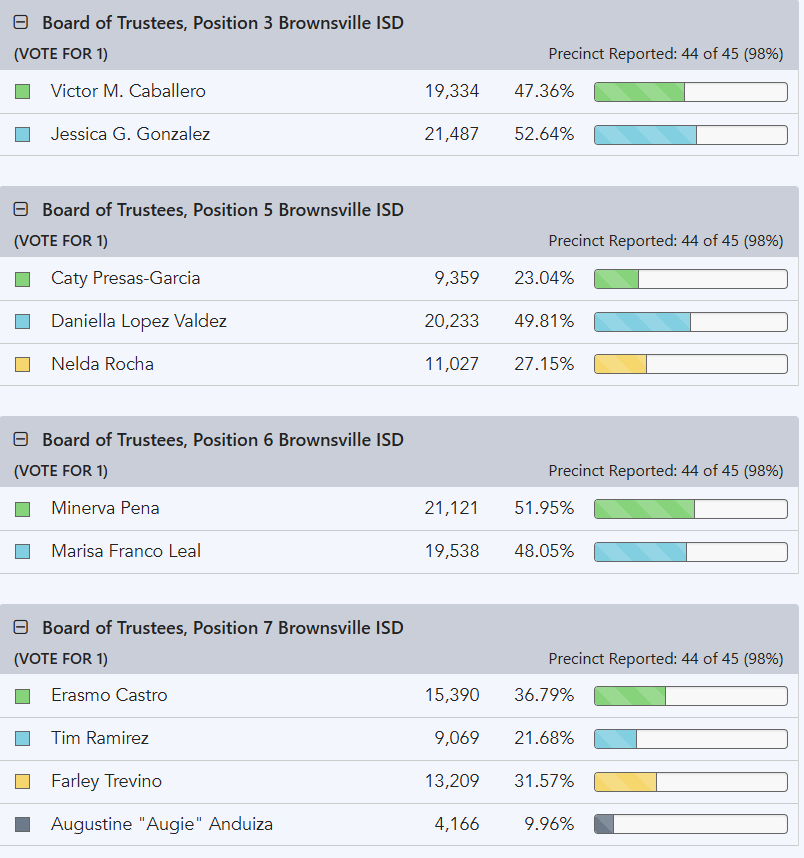The width and height of the screenshot is (804, 858).
Task: Select the name Jessica G. Gonzalez
Action: (x=130, y=134)
